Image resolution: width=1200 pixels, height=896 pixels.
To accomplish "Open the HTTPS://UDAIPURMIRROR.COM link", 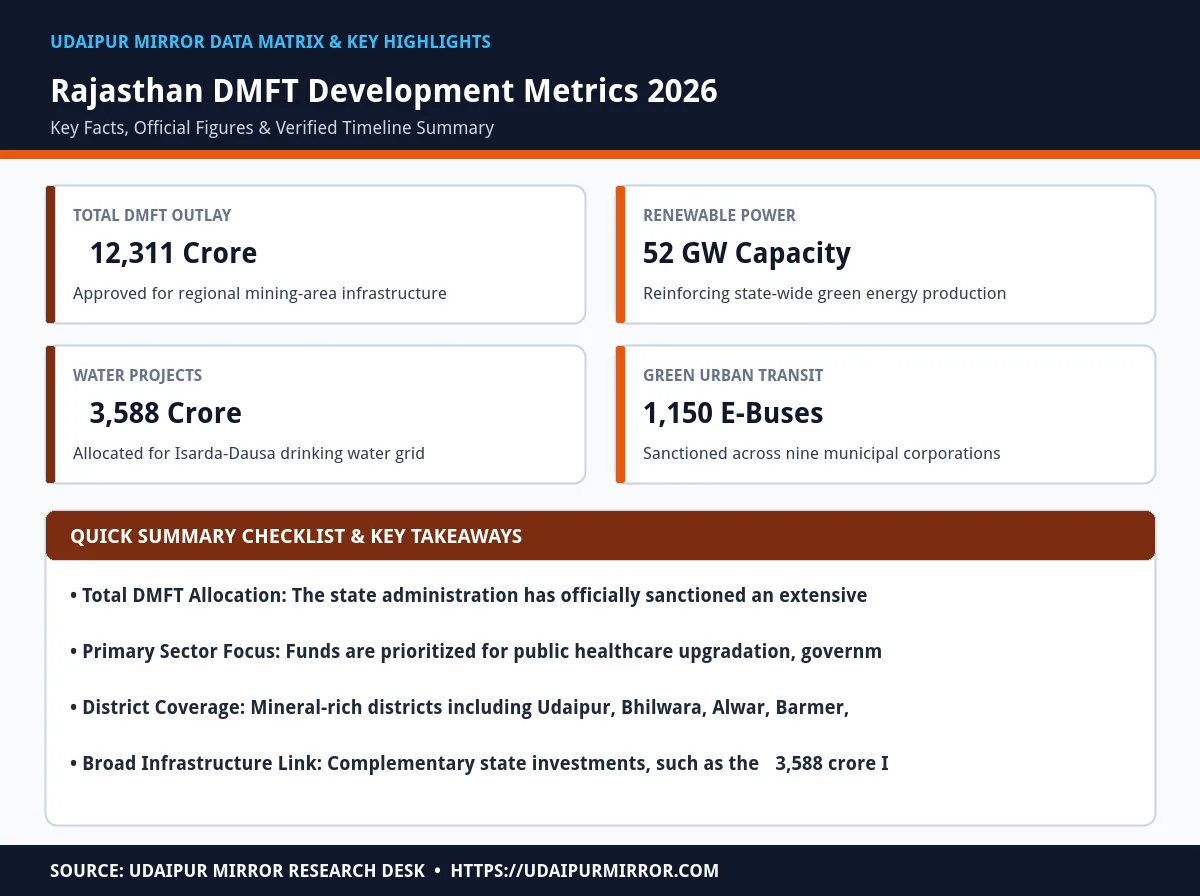I will pyautogui.click(x=585, y=871).
